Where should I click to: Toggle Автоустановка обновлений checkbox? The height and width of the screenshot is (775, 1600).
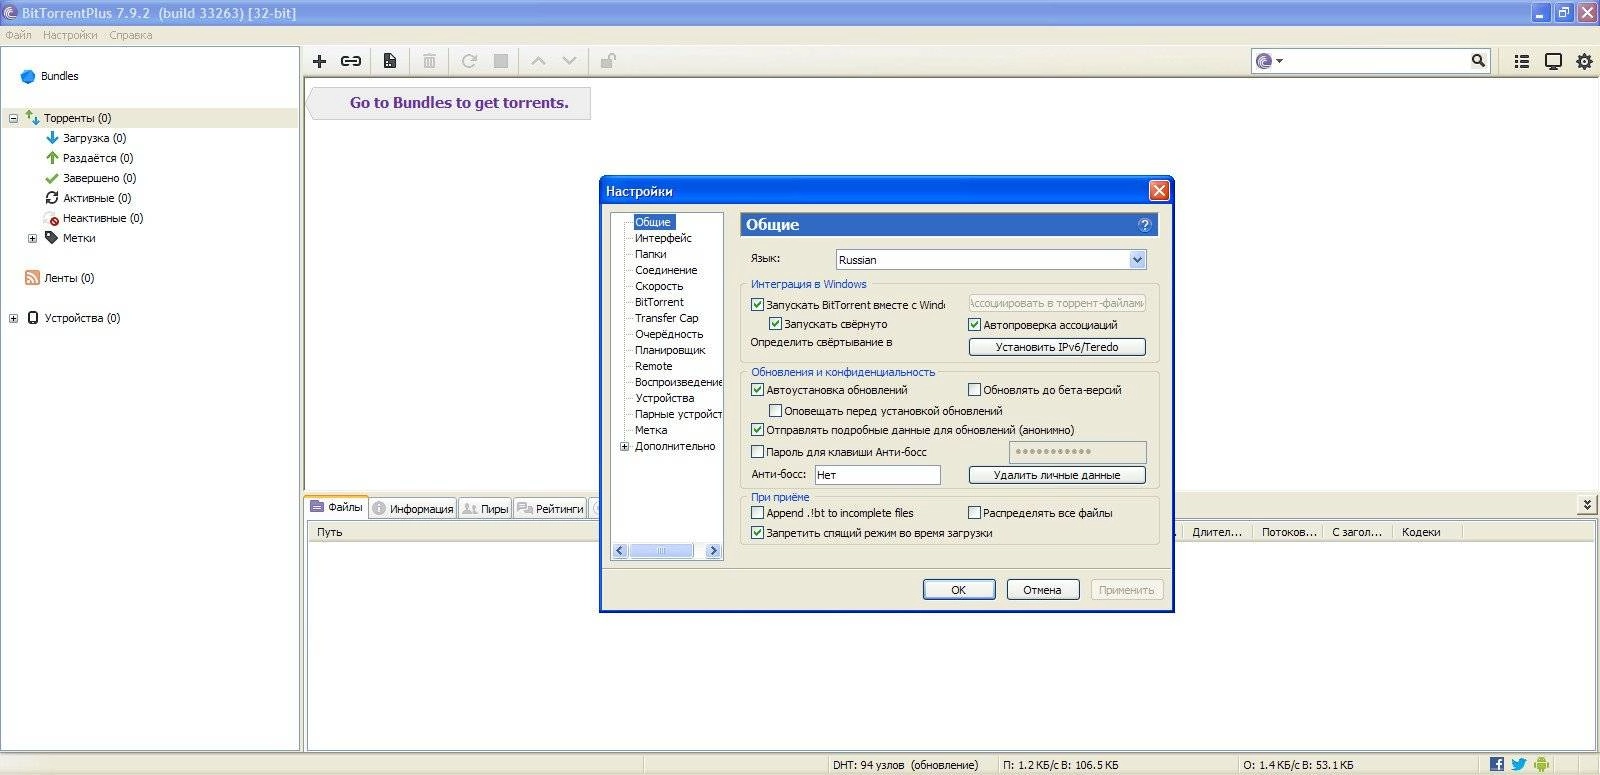(757, 390)
